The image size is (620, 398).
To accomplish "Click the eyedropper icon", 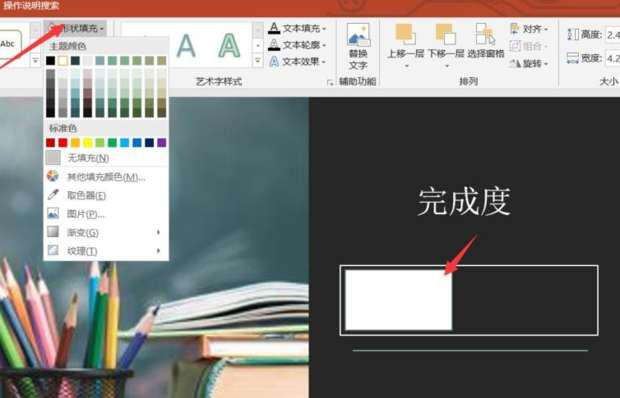I will tap(53, 194).
